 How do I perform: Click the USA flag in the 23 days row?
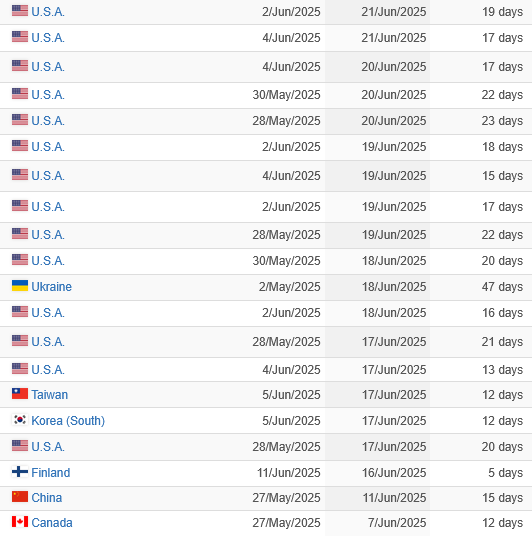pyautogui.click(x=20, y=120)
